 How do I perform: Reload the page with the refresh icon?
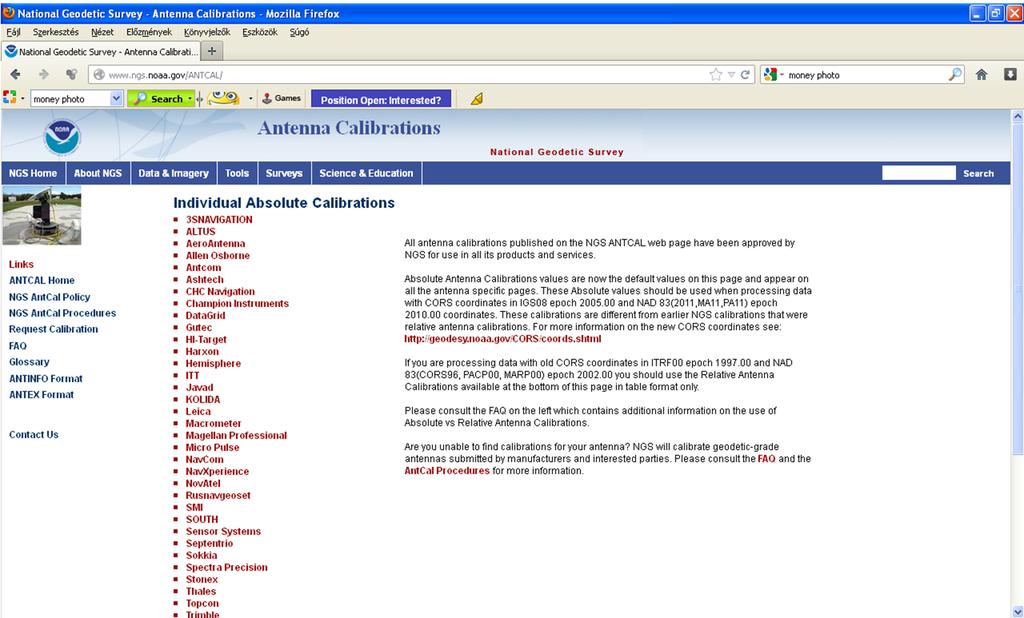point(745,74)
